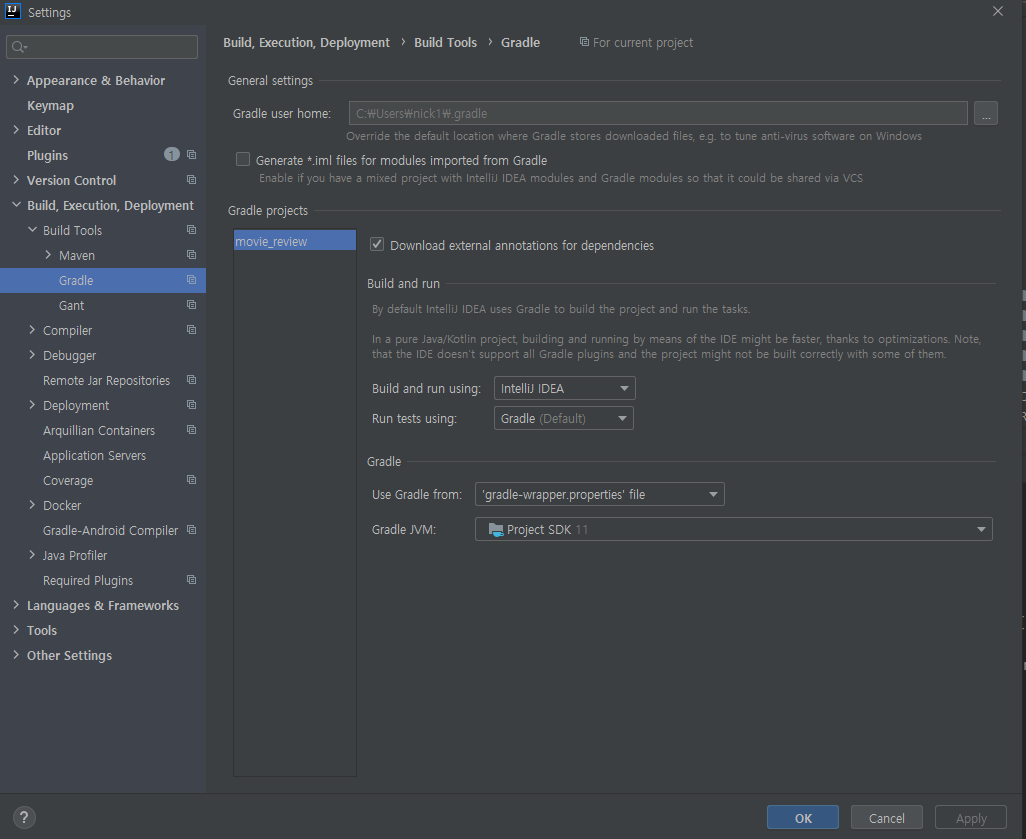Open the Build and run using dropdown
The width and height of the screenshot is (1026, 839).
[x=565, y=388]
